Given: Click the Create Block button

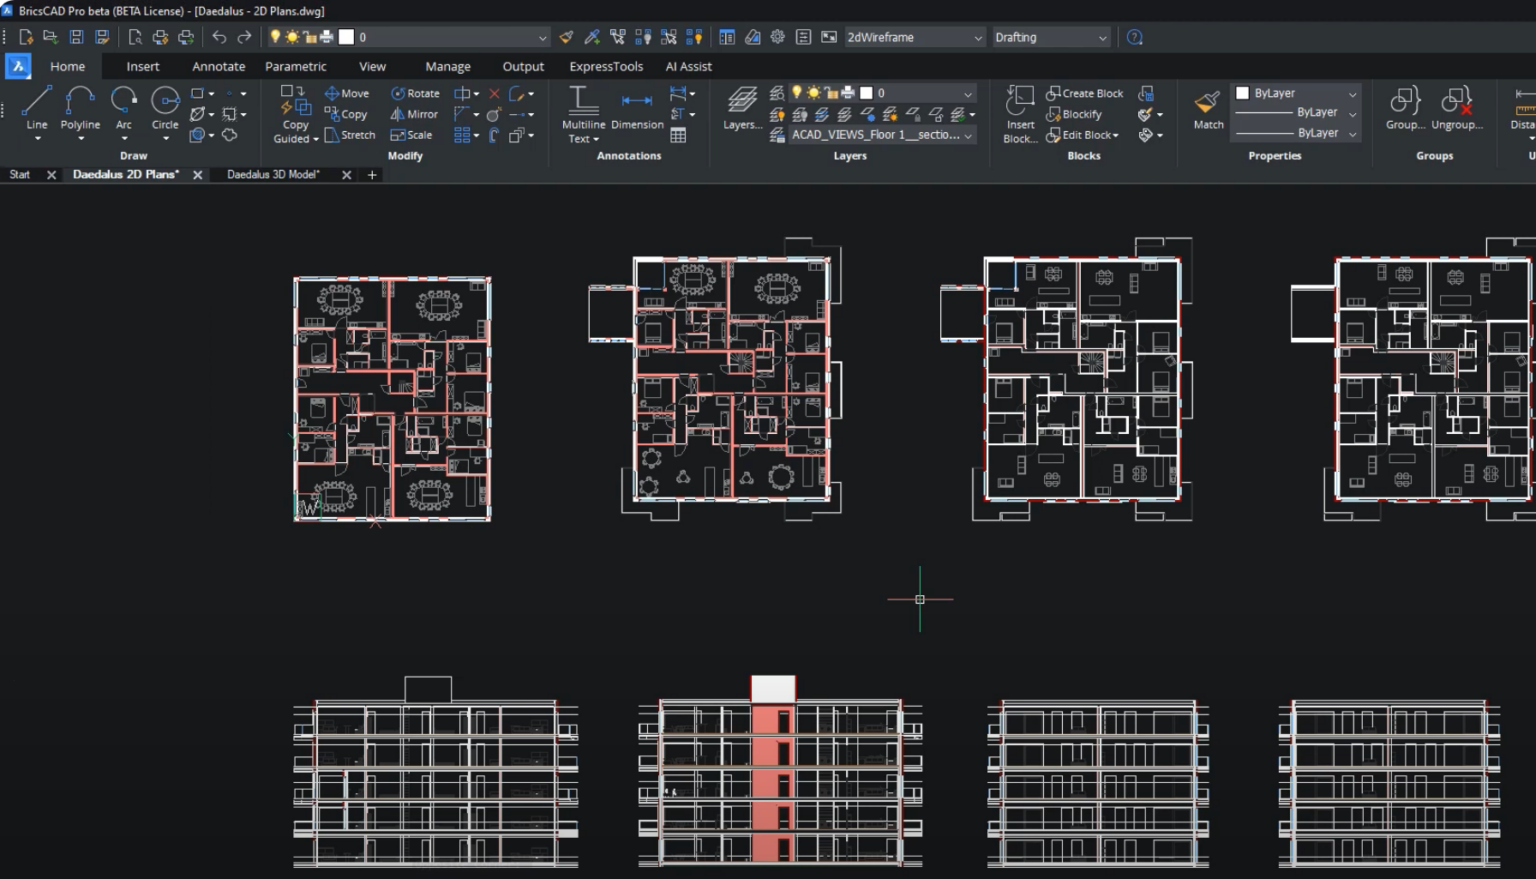Looking at the screenshot, I should point(1085,93).
